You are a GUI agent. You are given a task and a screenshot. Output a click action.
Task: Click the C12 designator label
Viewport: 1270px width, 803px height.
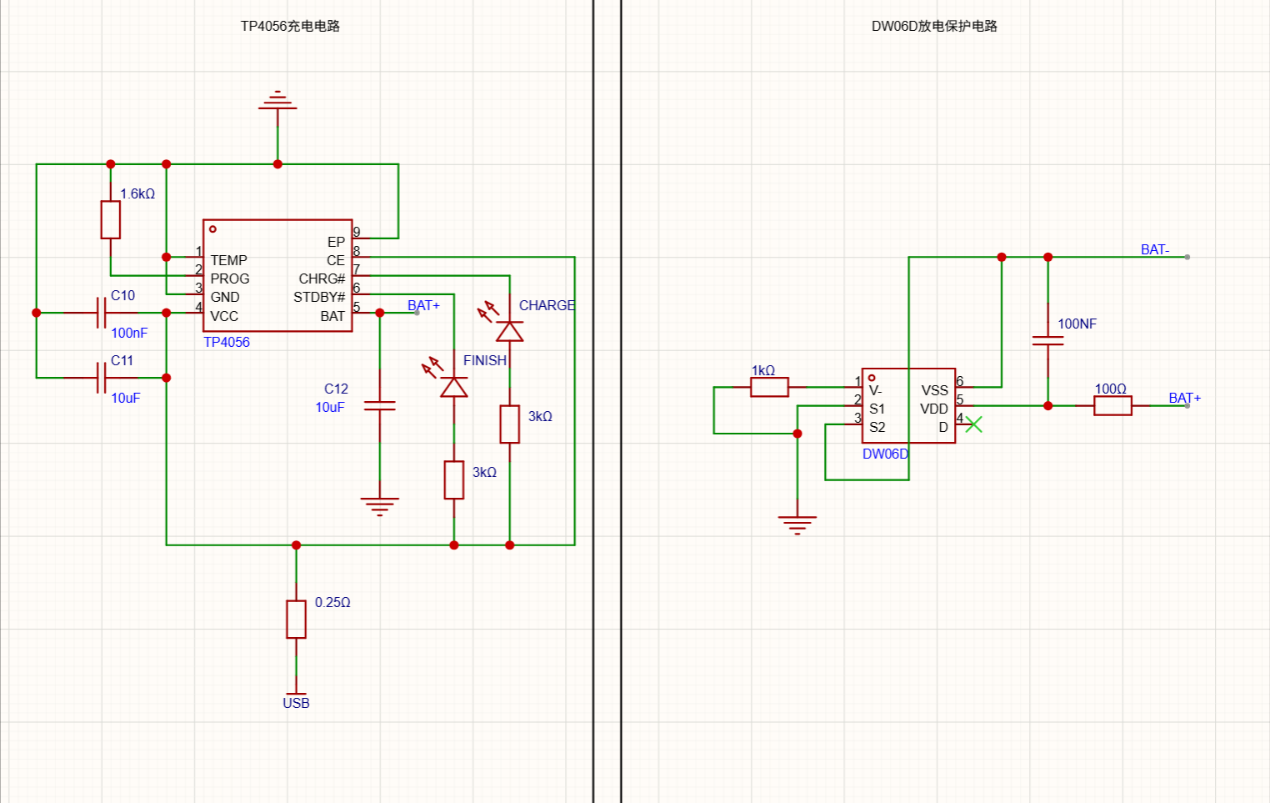coord(336,389)
